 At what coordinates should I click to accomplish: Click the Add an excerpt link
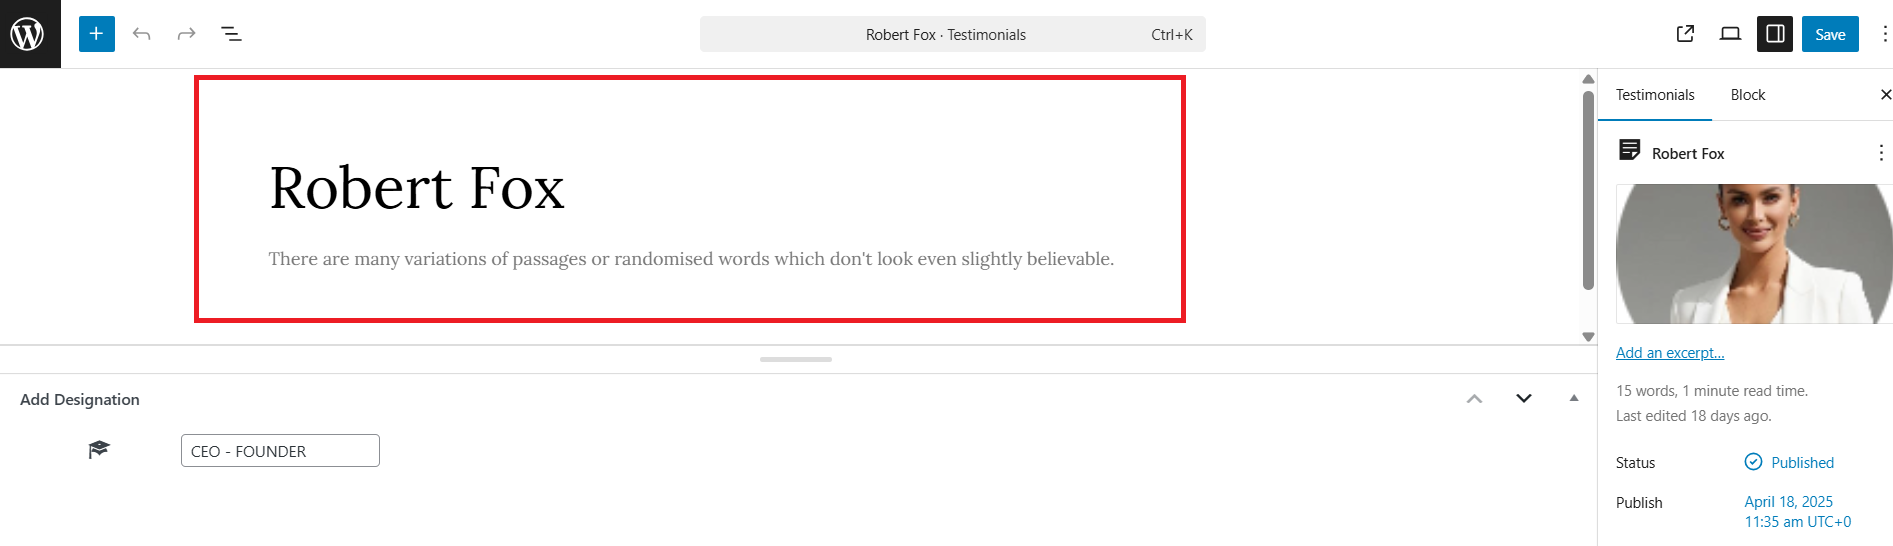point(1670,353)
